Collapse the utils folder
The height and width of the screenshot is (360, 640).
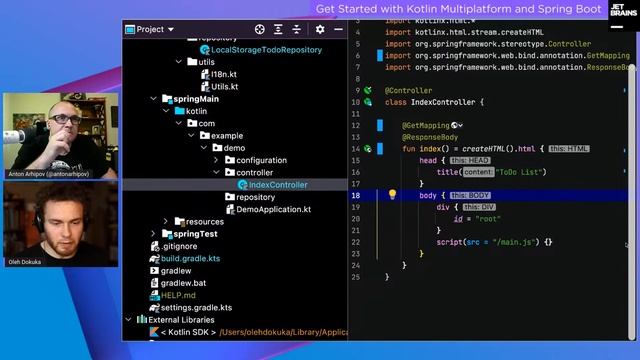[178, 62]
